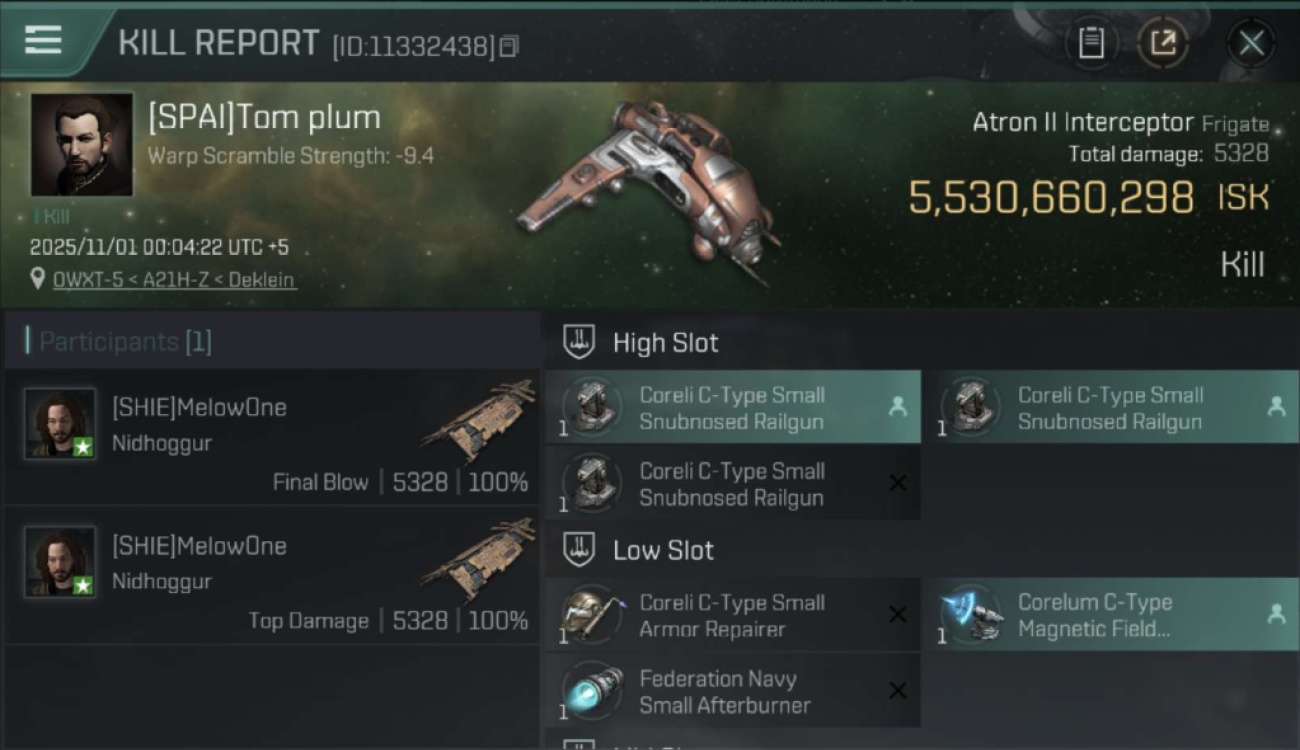Click the Coreli C-Type Small Armor Repairer
This screenshot has height=750, width=1300.
(x=732, y=616)
